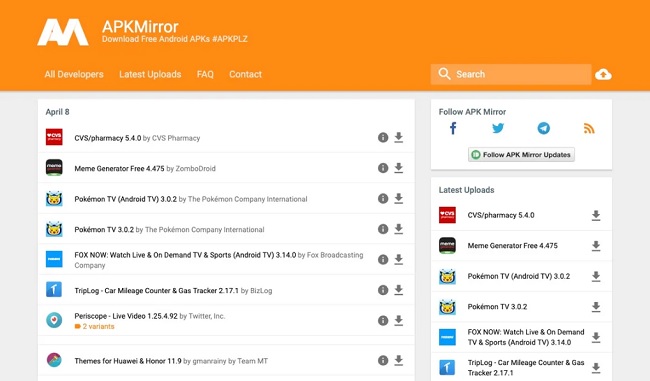This screenshot has width=650, height=381.
Task: Open the All Developers menu
Action: coord(74,74)
